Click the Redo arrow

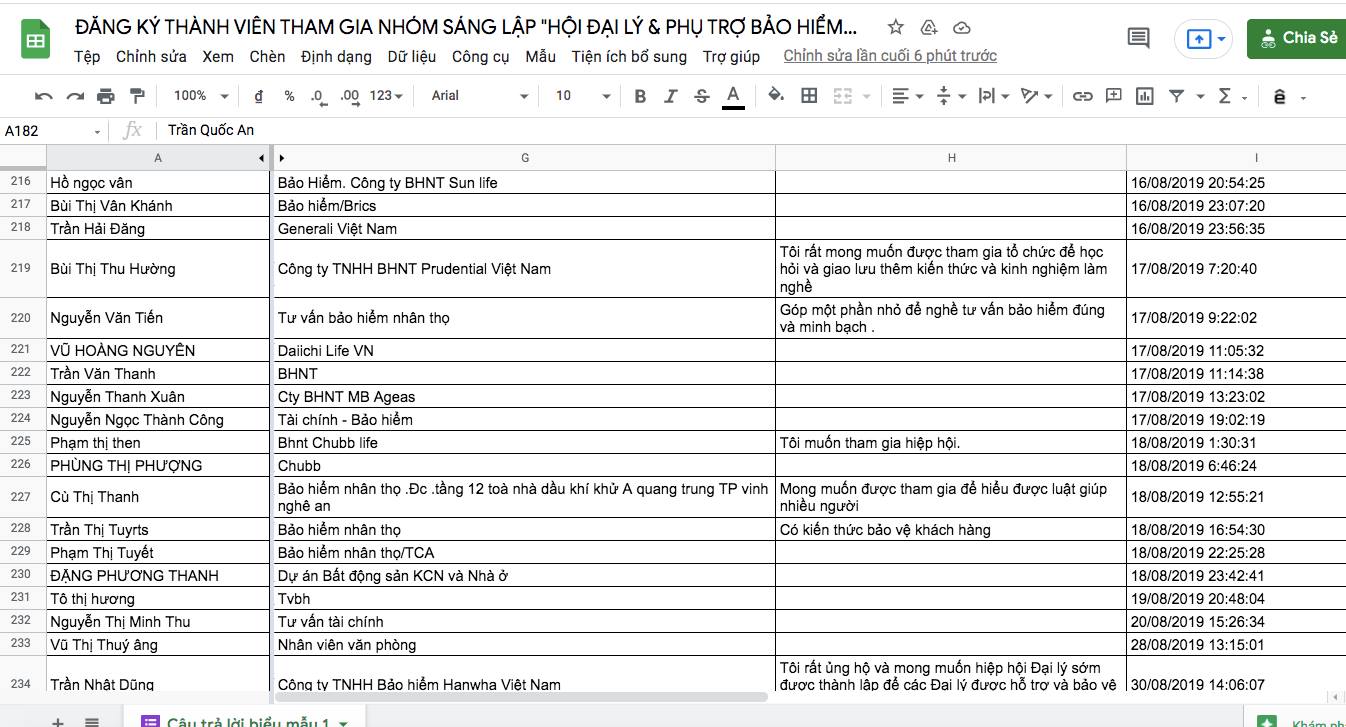click(x=75, y=96)
